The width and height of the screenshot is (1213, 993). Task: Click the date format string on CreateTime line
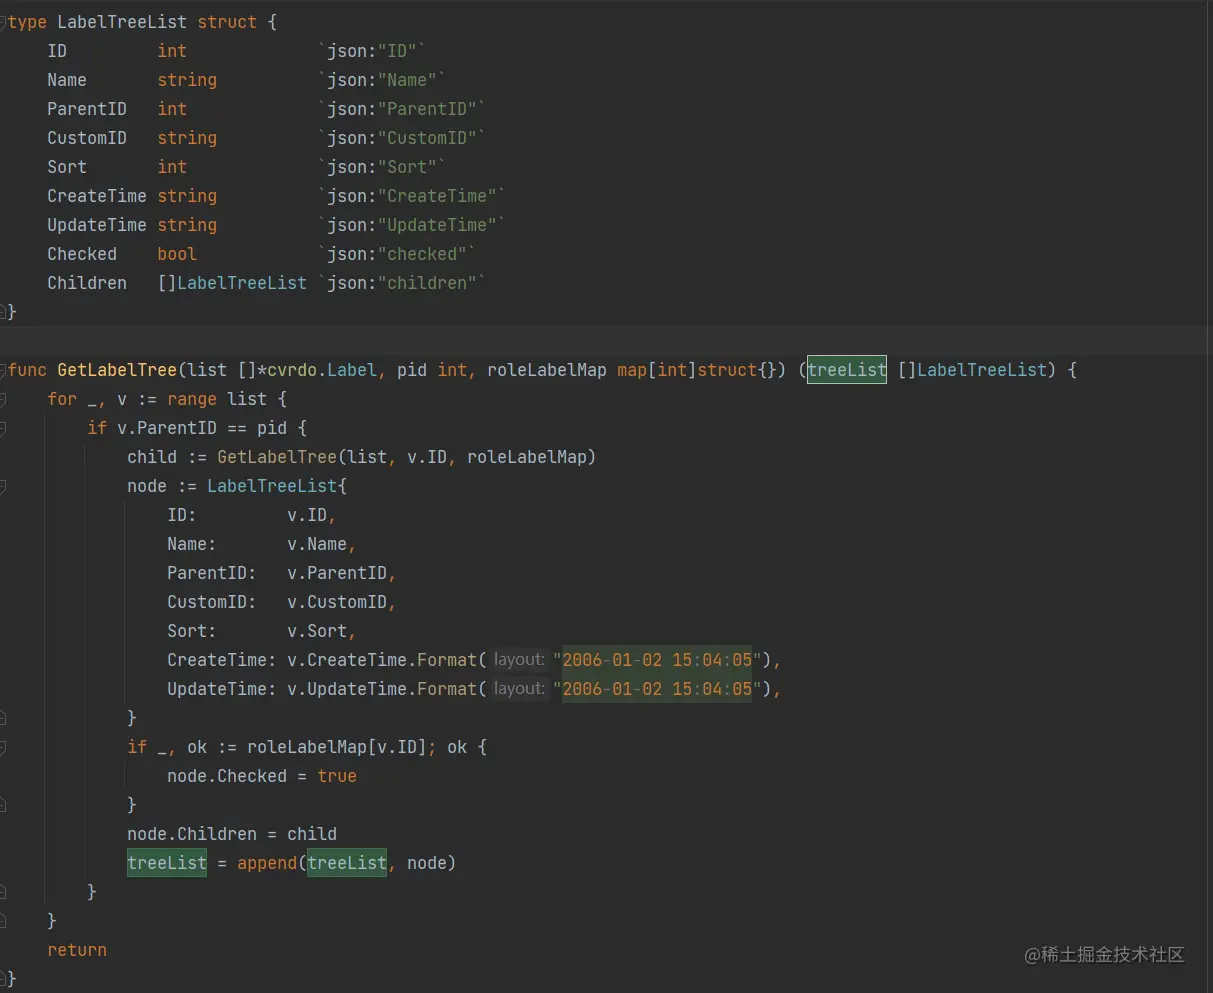pos(657,660)
